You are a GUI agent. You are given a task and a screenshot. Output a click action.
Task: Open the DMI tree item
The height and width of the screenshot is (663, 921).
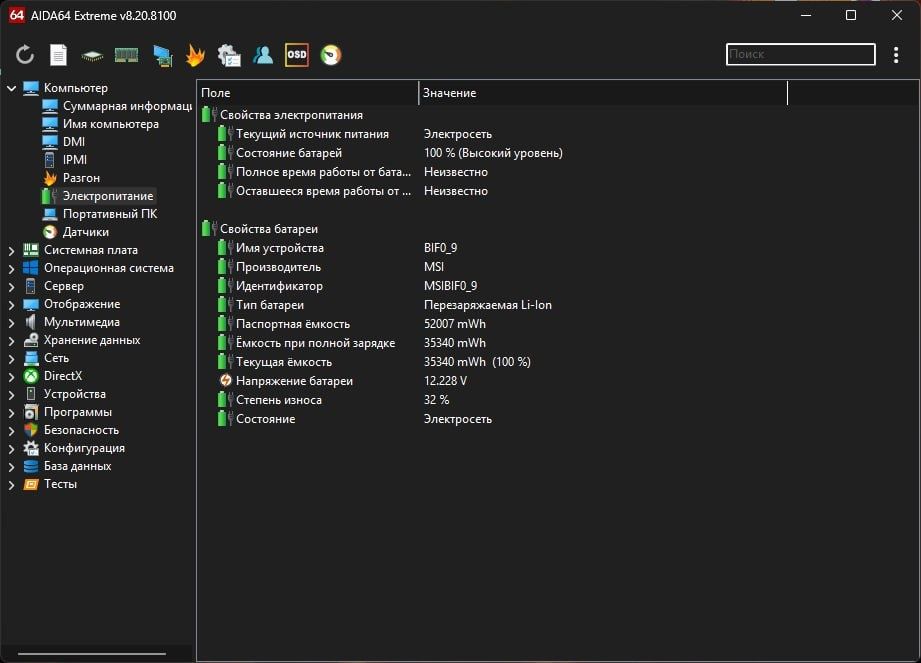pos(73,142)
